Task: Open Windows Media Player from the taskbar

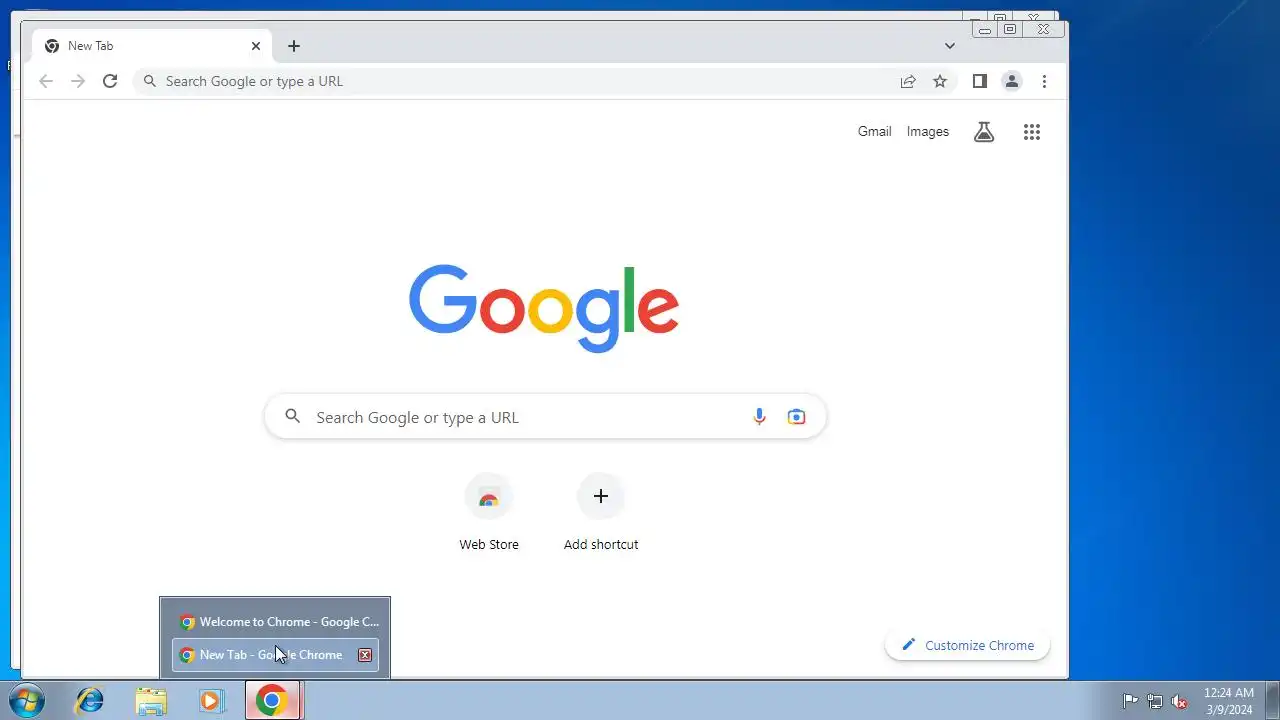Action: click(211, 700)
